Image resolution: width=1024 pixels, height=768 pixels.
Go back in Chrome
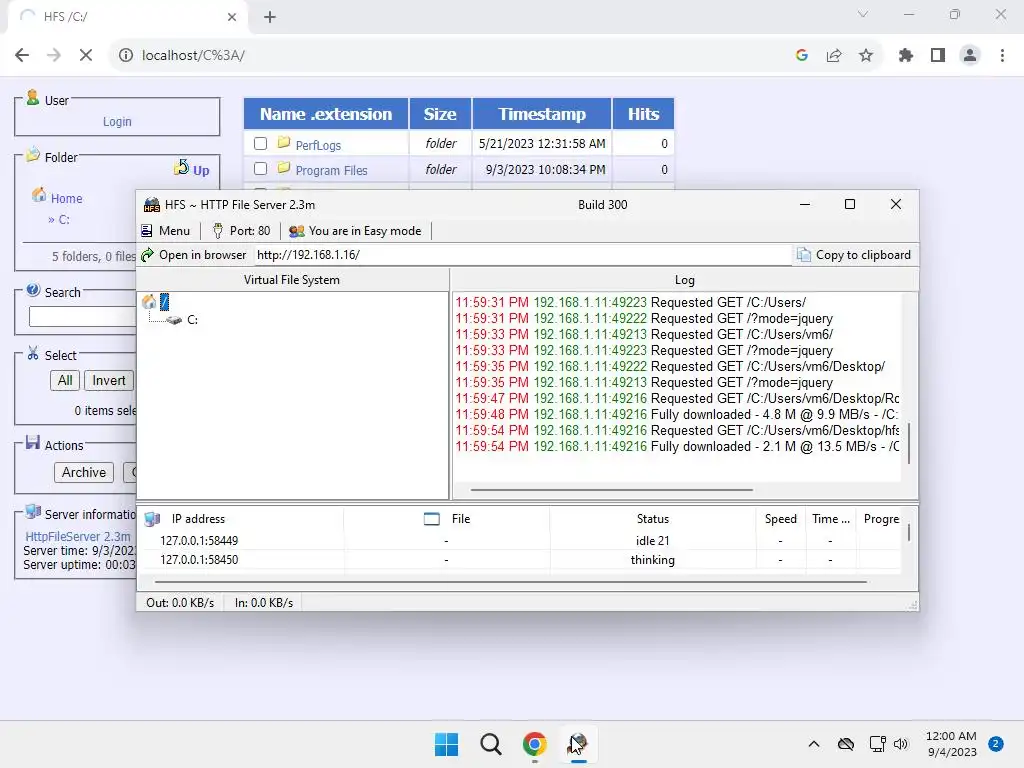[x=22, y=56]
